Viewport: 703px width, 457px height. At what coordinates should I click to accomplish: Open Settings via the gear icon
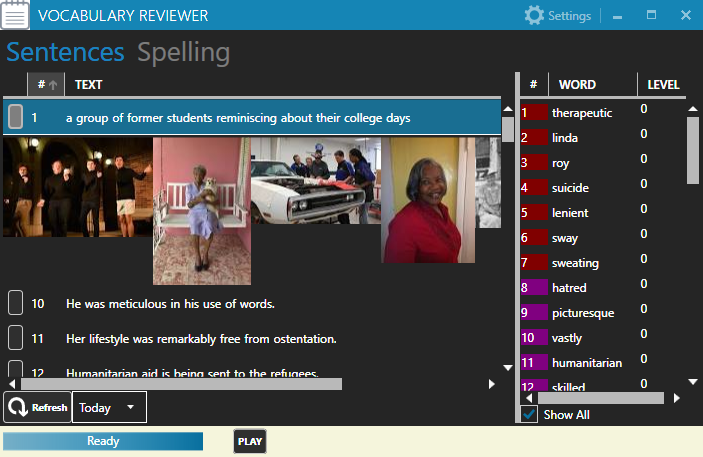click(535, 16)
